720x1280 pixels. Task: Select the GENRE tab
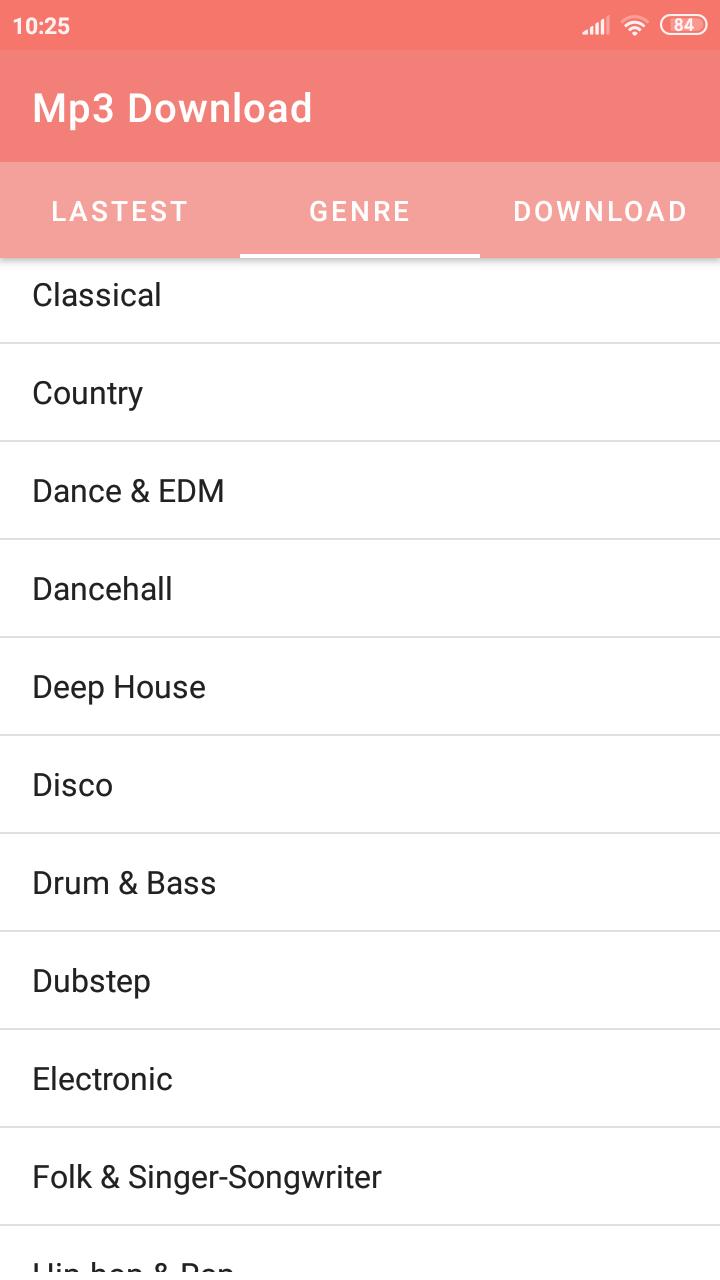pyautogui.click(x=360, y=211)
